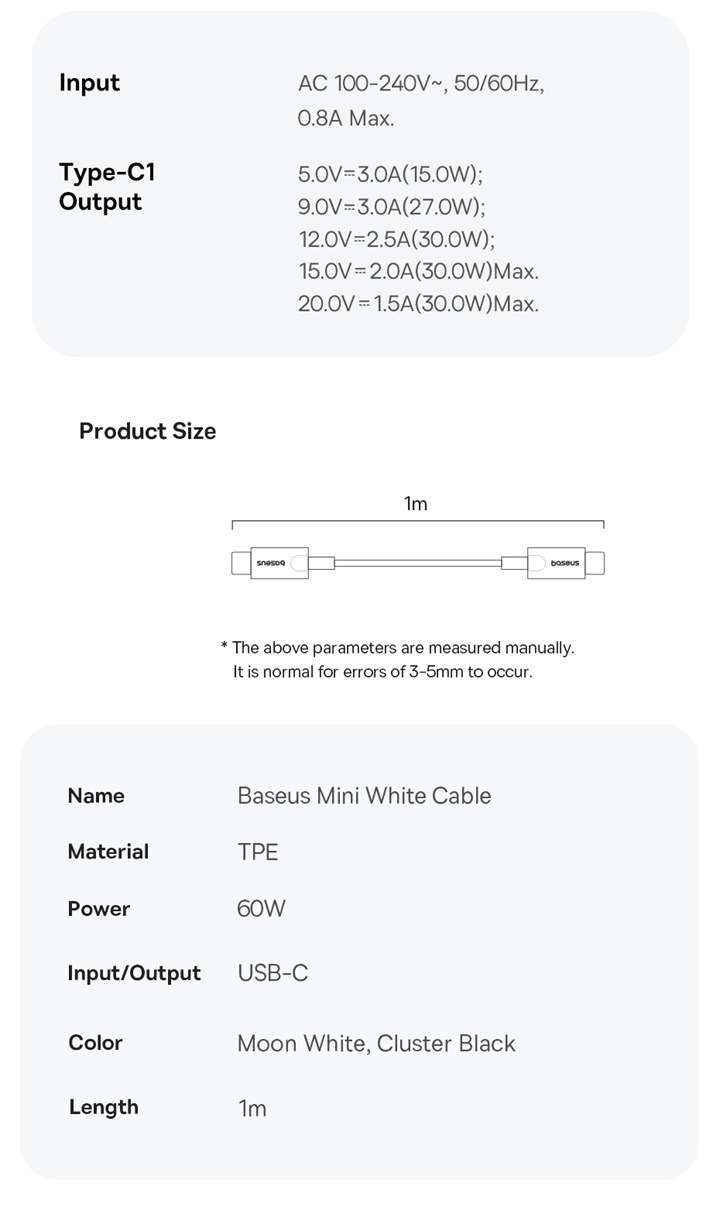Click the 15.0V 2.0A output line
This screenshot has width=720, height=1224.
click(418, 271)
